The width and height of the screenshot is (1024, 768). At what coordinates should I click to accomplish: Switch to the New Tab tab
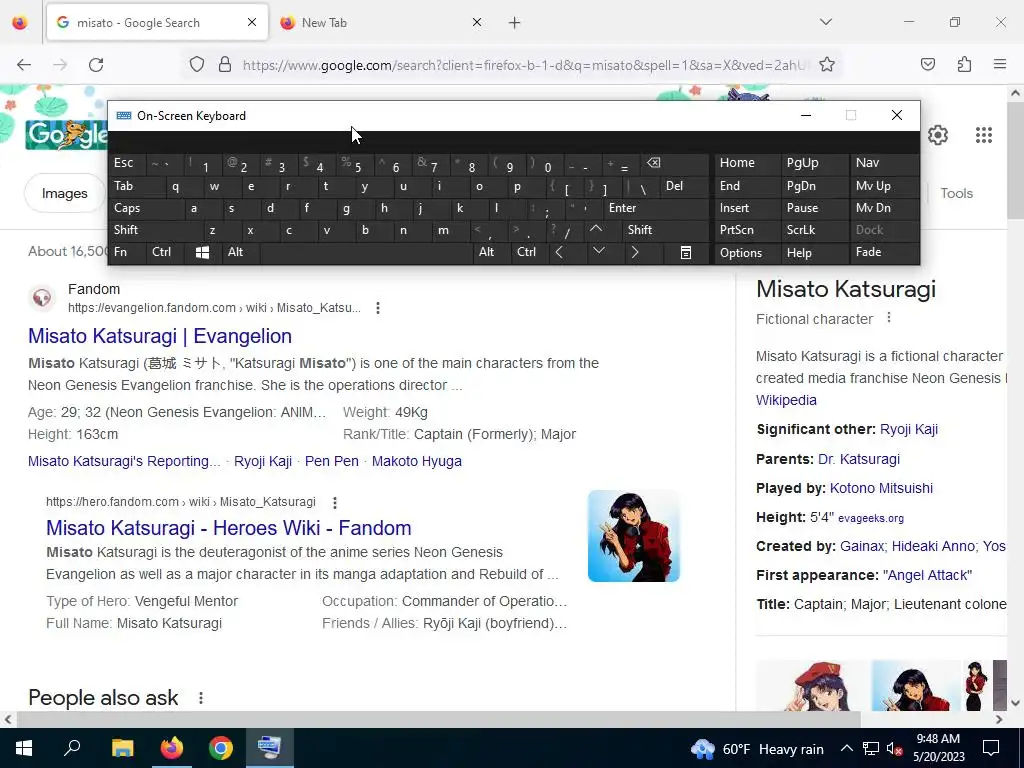381,22
